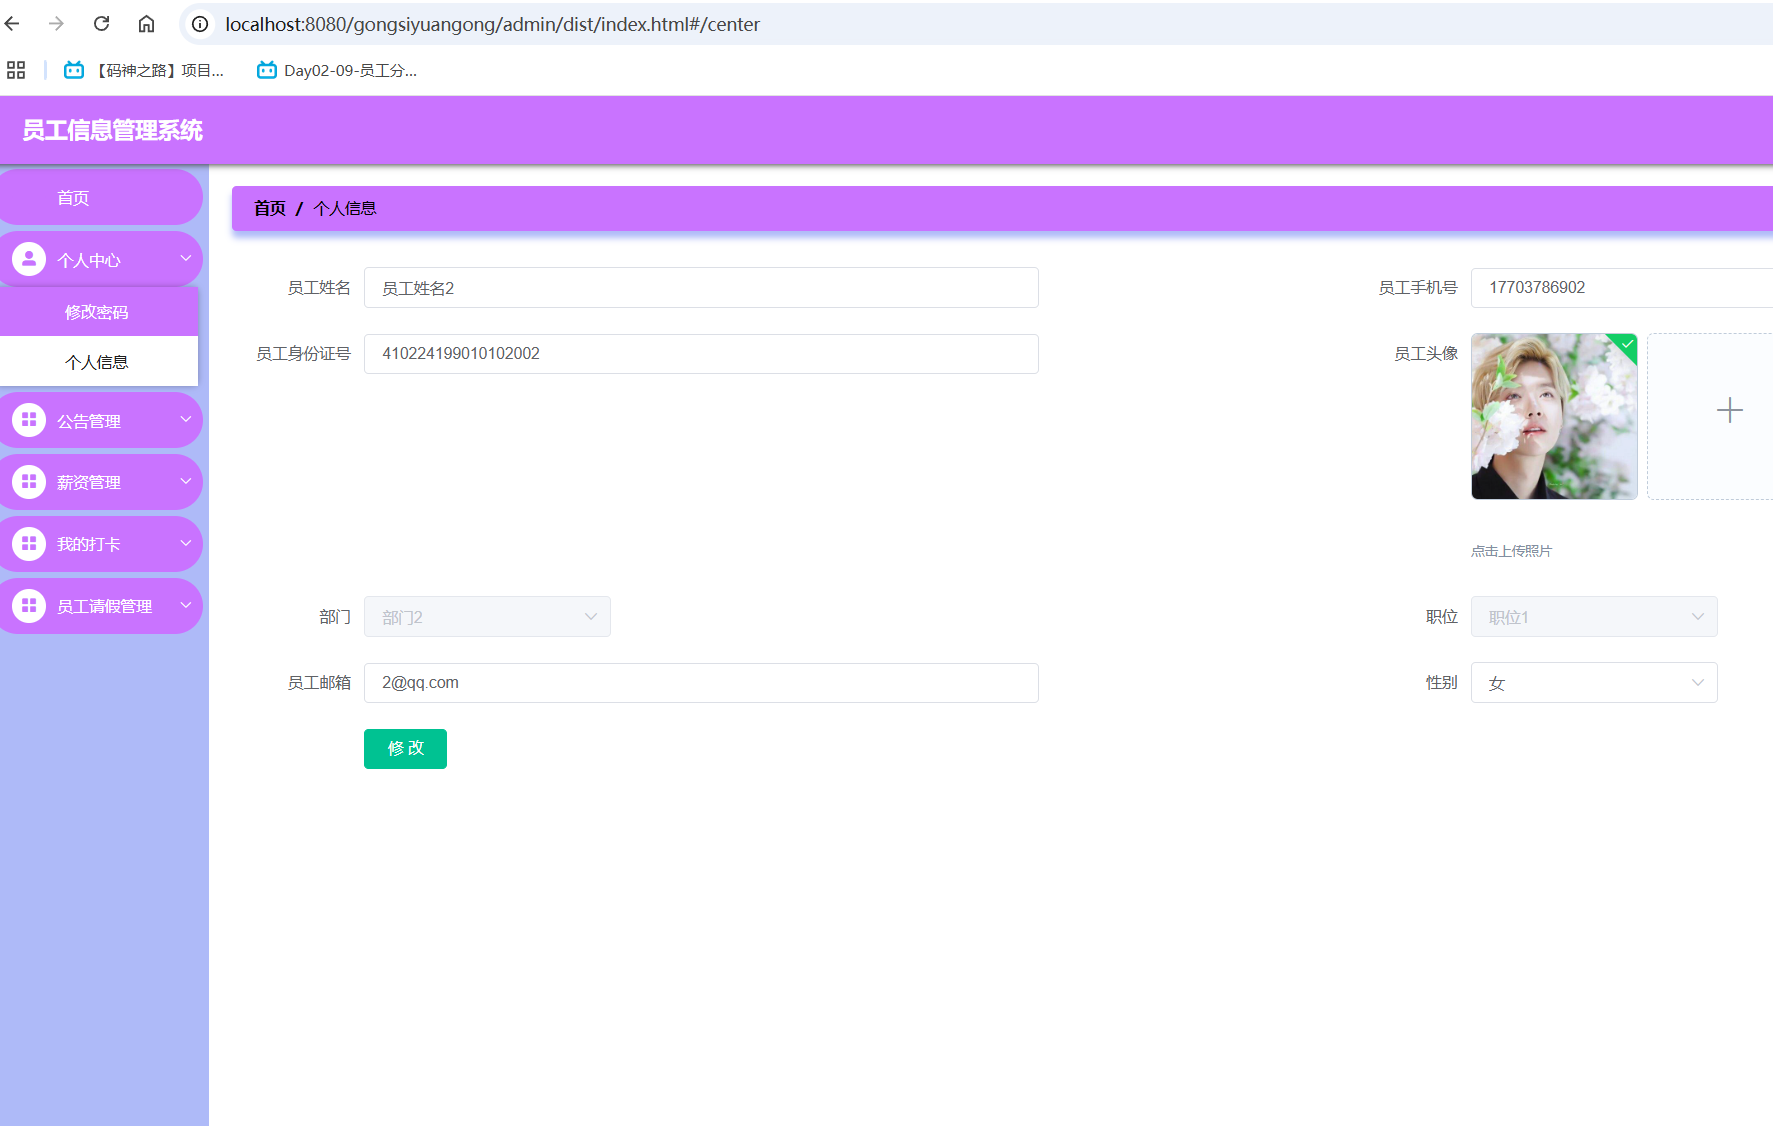This screenshot has width=1773, height=1126.
Task: Open the apps grid icon in bookmarks bar
Action: pyautogui.click(x=16, y=70)
